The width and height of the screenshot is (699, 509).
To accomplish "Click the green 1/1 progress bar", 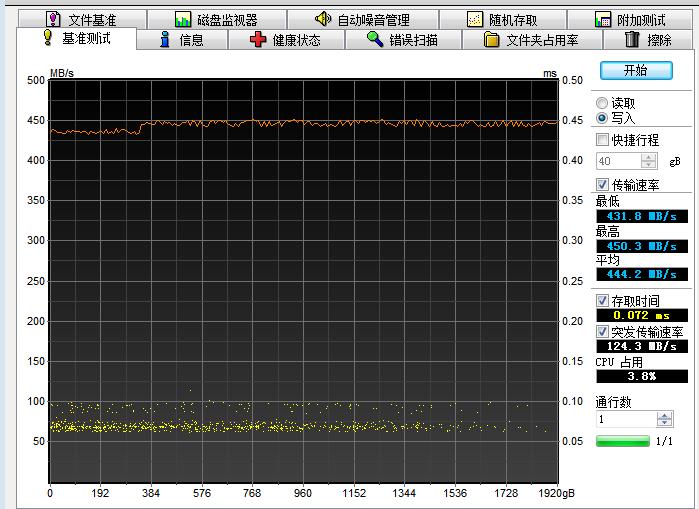I will 623,441.
